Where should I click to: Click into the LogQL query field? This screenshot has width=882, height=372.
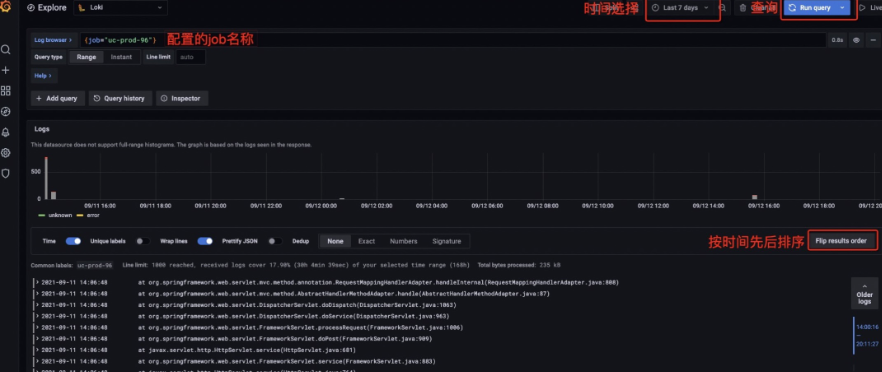coord(453,40)
